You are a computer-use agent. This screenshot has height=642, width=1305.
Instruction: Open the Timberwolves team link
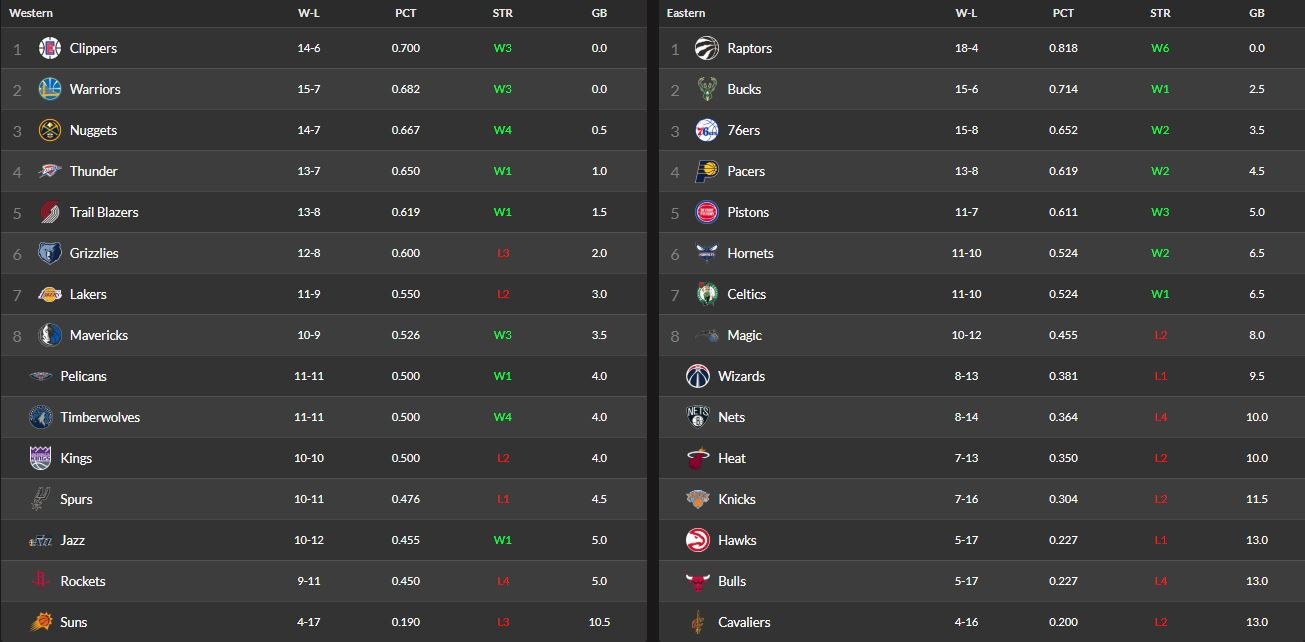coord(100,417)
